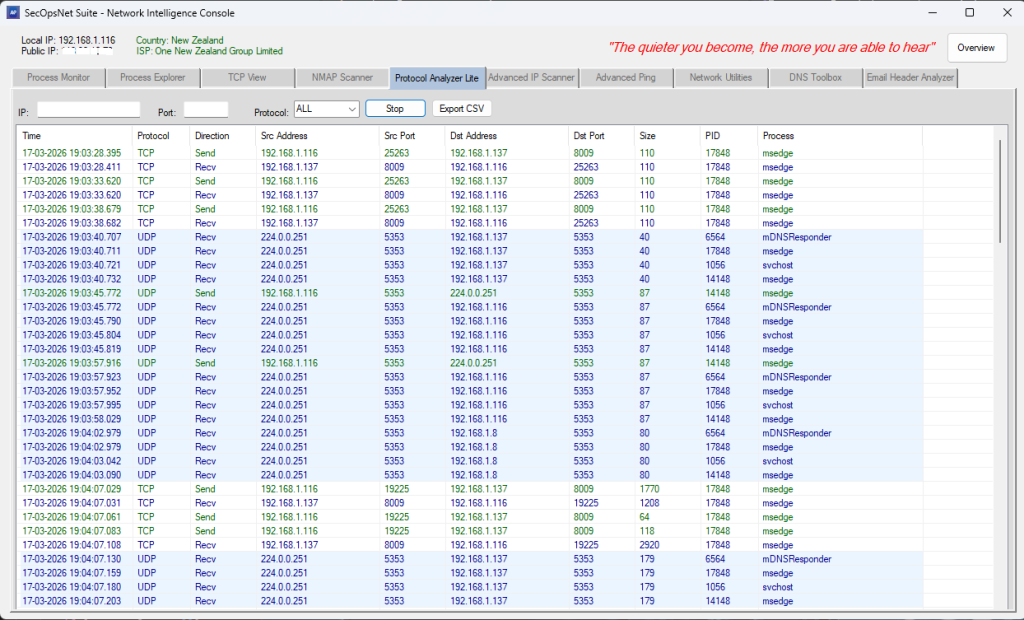The image size is (1024, 620).
Task: Switch to the Process Monitor tab
Action: click(x=58, y=78)
